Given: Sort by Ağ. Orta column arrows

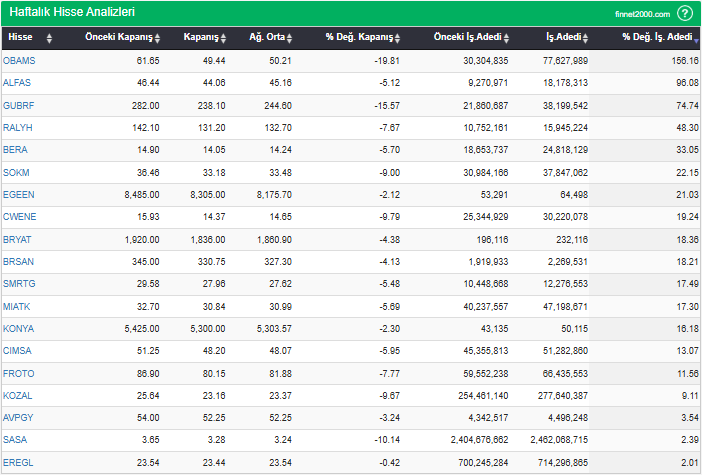Looking at the screenshot, I should coord(289,39).
